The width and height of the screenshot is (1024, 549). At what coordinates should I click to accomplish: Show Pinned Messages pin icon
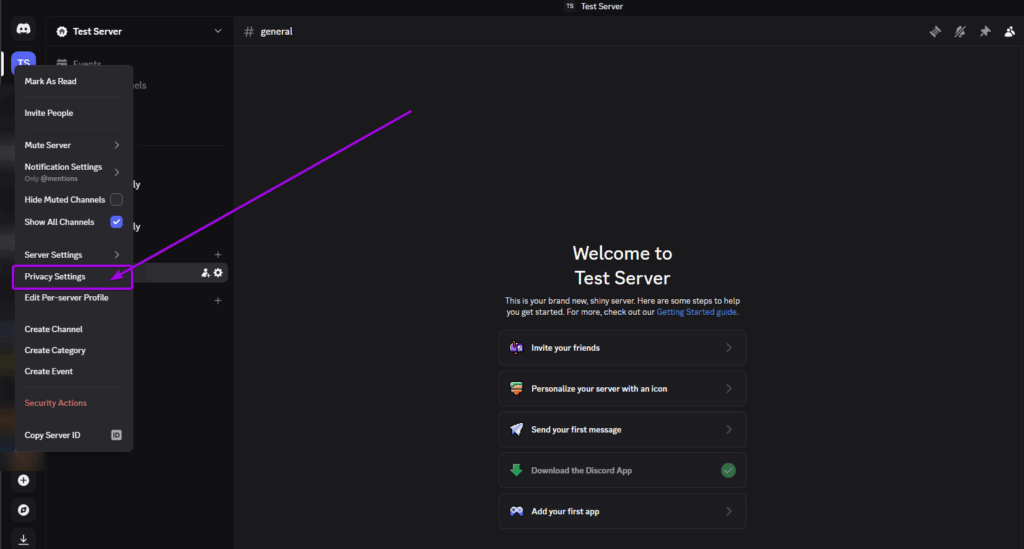[985, 31]
